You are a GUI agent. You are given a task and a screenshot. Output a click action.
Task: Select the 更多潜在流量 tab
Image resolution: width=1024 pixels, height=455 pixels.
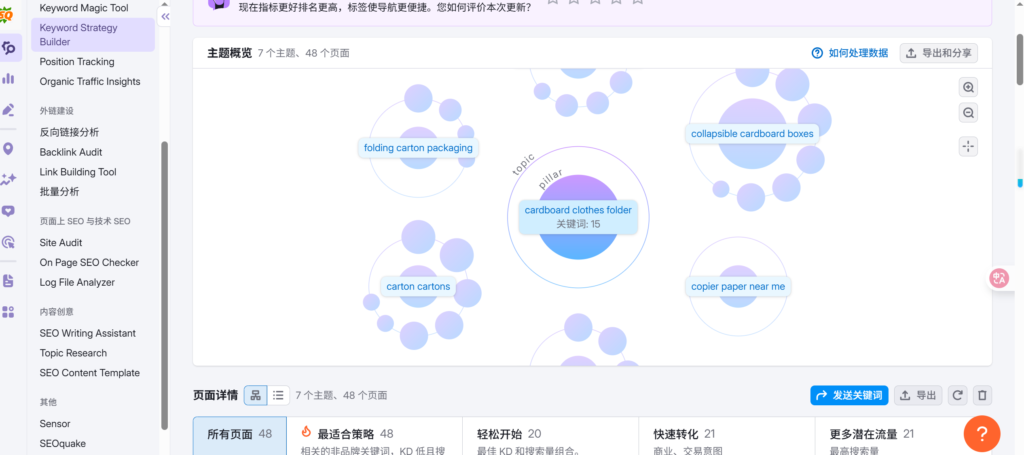tap(903, 435)
